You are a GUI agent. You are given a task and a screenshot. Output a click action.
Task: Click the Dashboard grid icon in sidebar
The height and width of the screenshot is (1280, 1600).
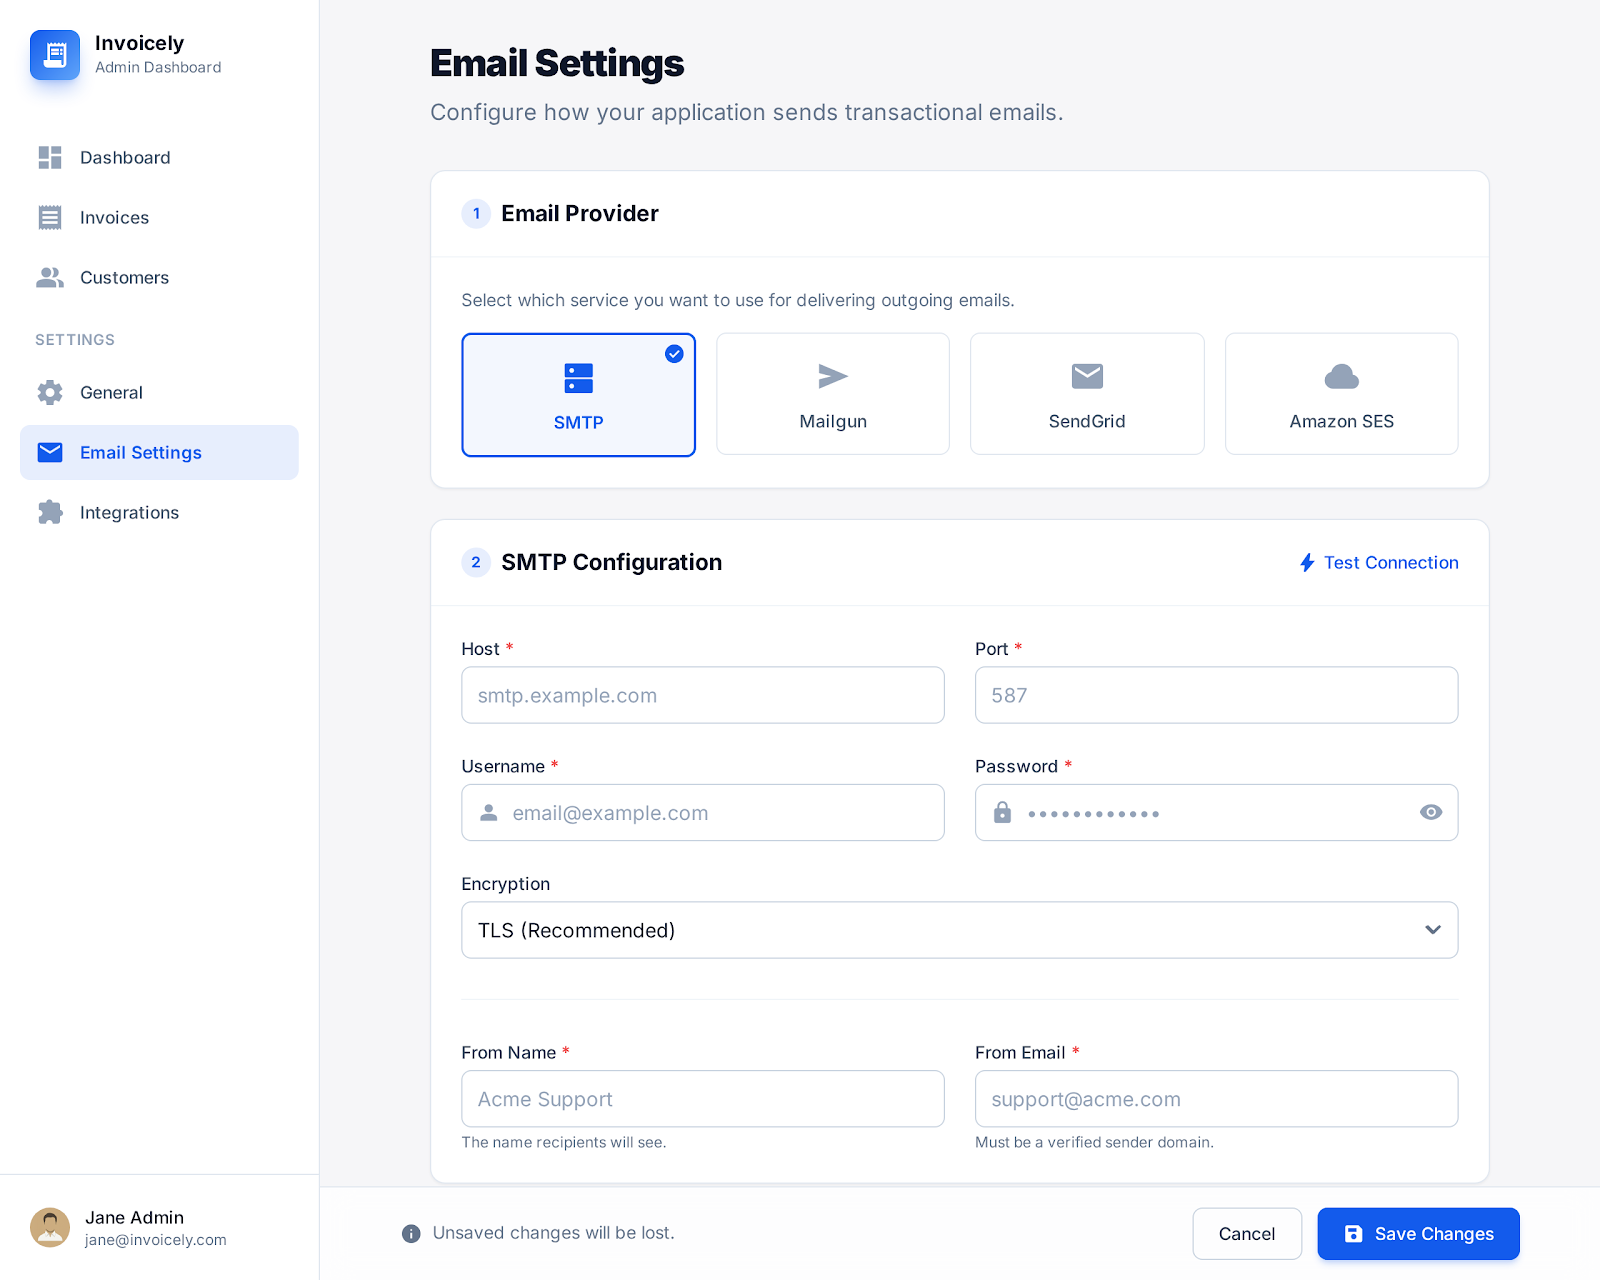coord(50,158)
